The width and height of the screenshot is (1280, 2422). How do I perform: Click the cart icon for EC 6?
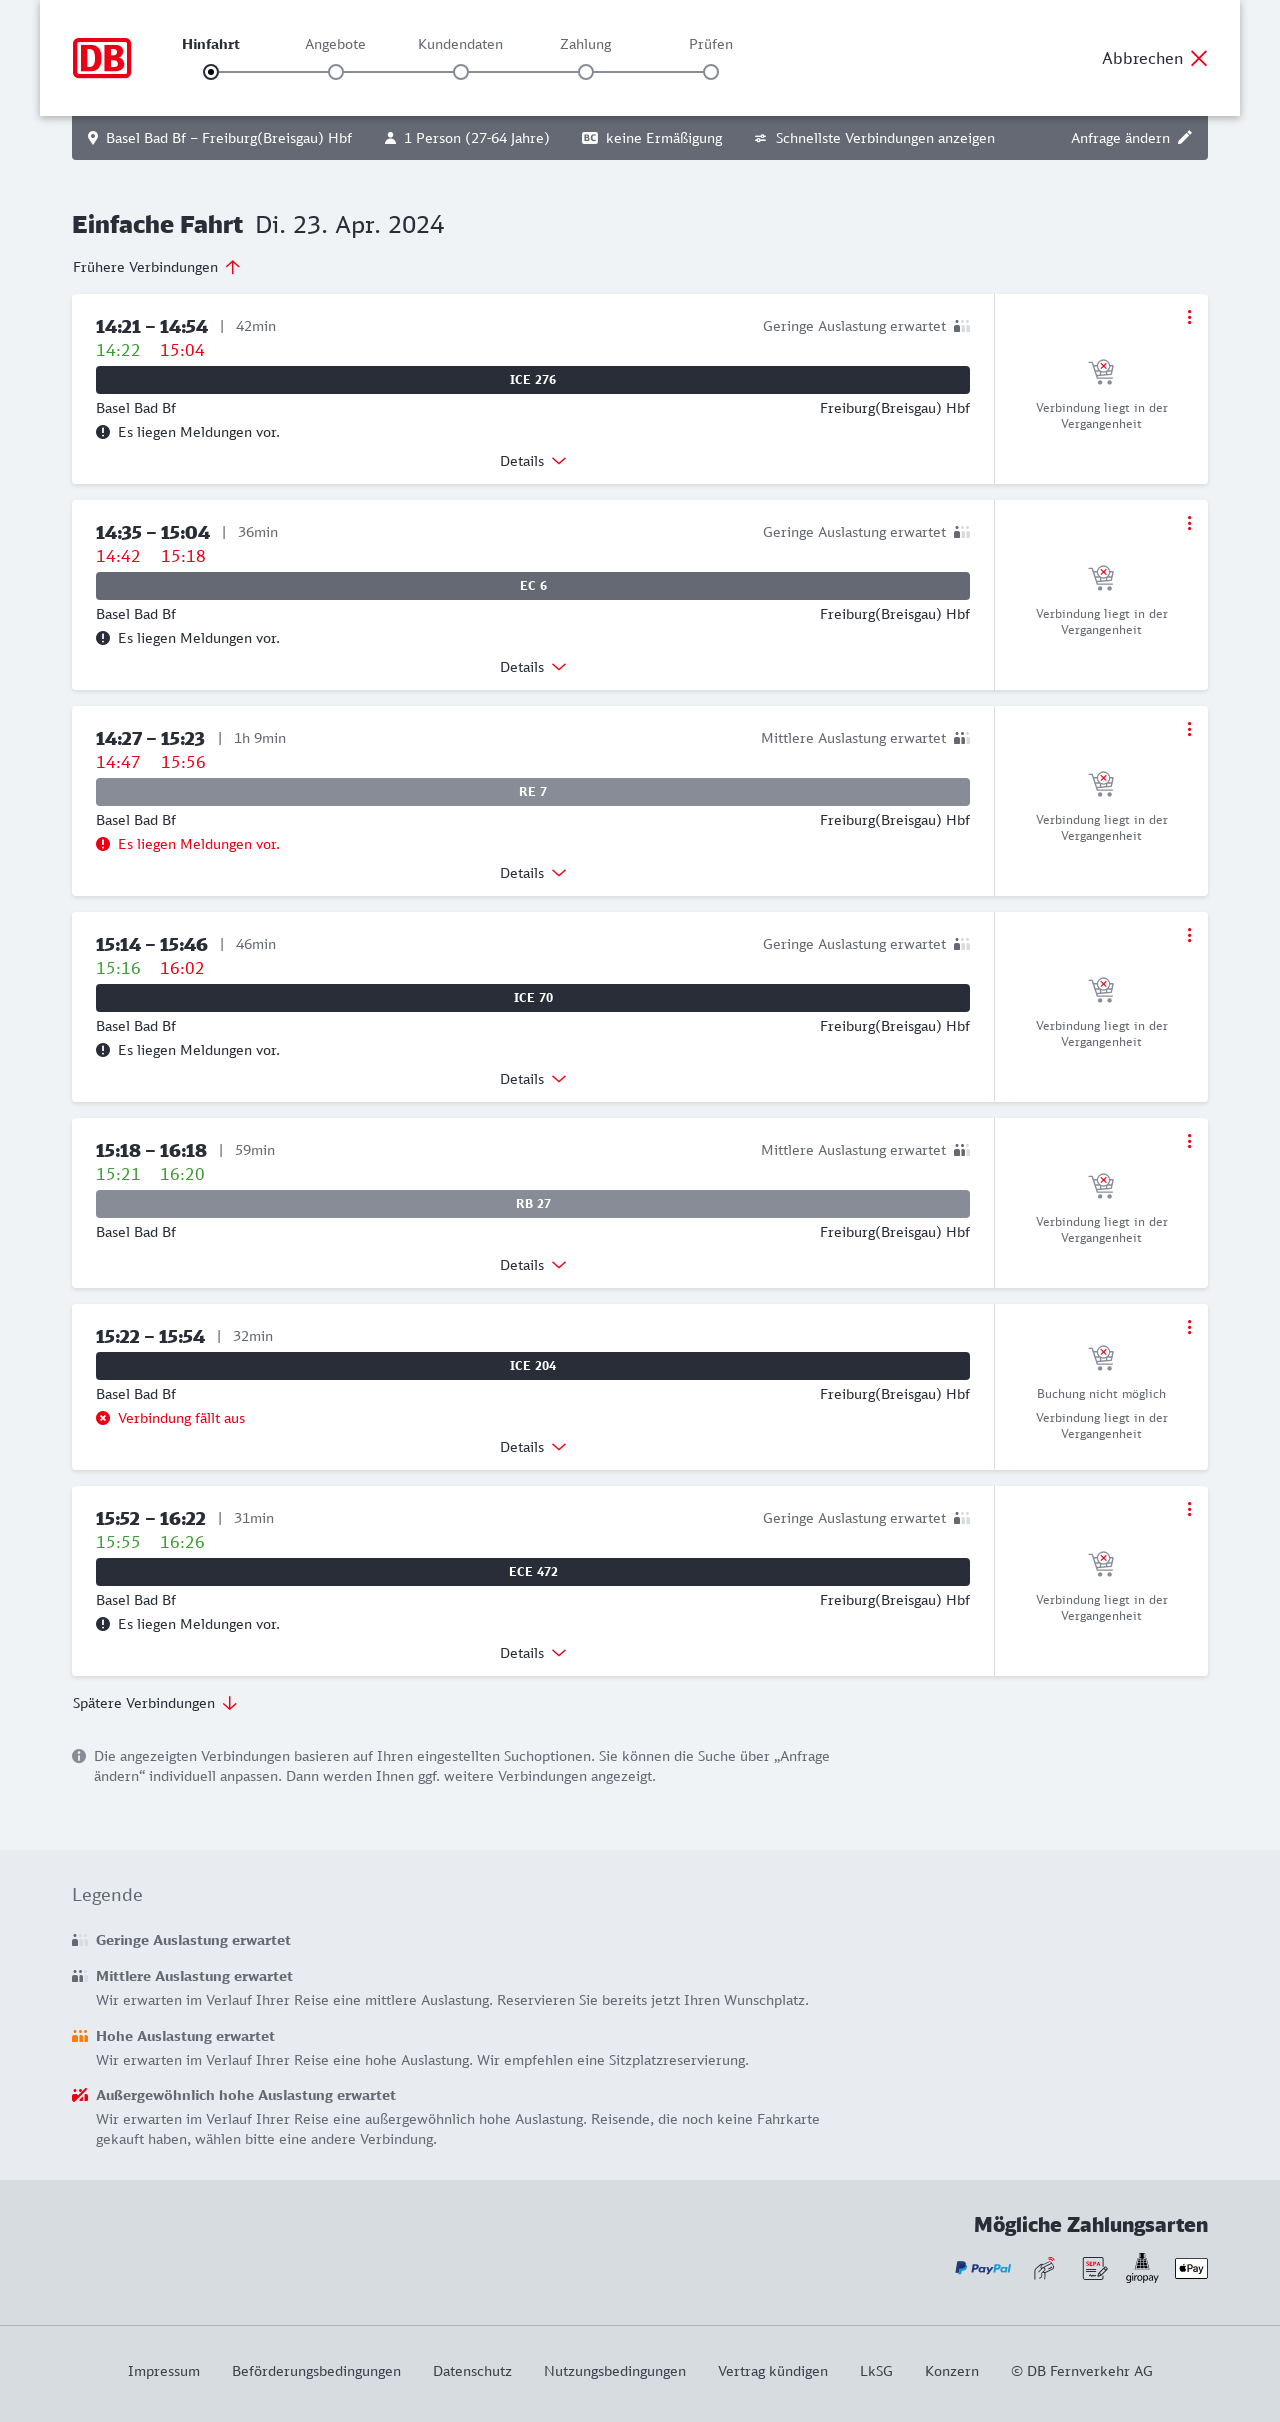1101,578
